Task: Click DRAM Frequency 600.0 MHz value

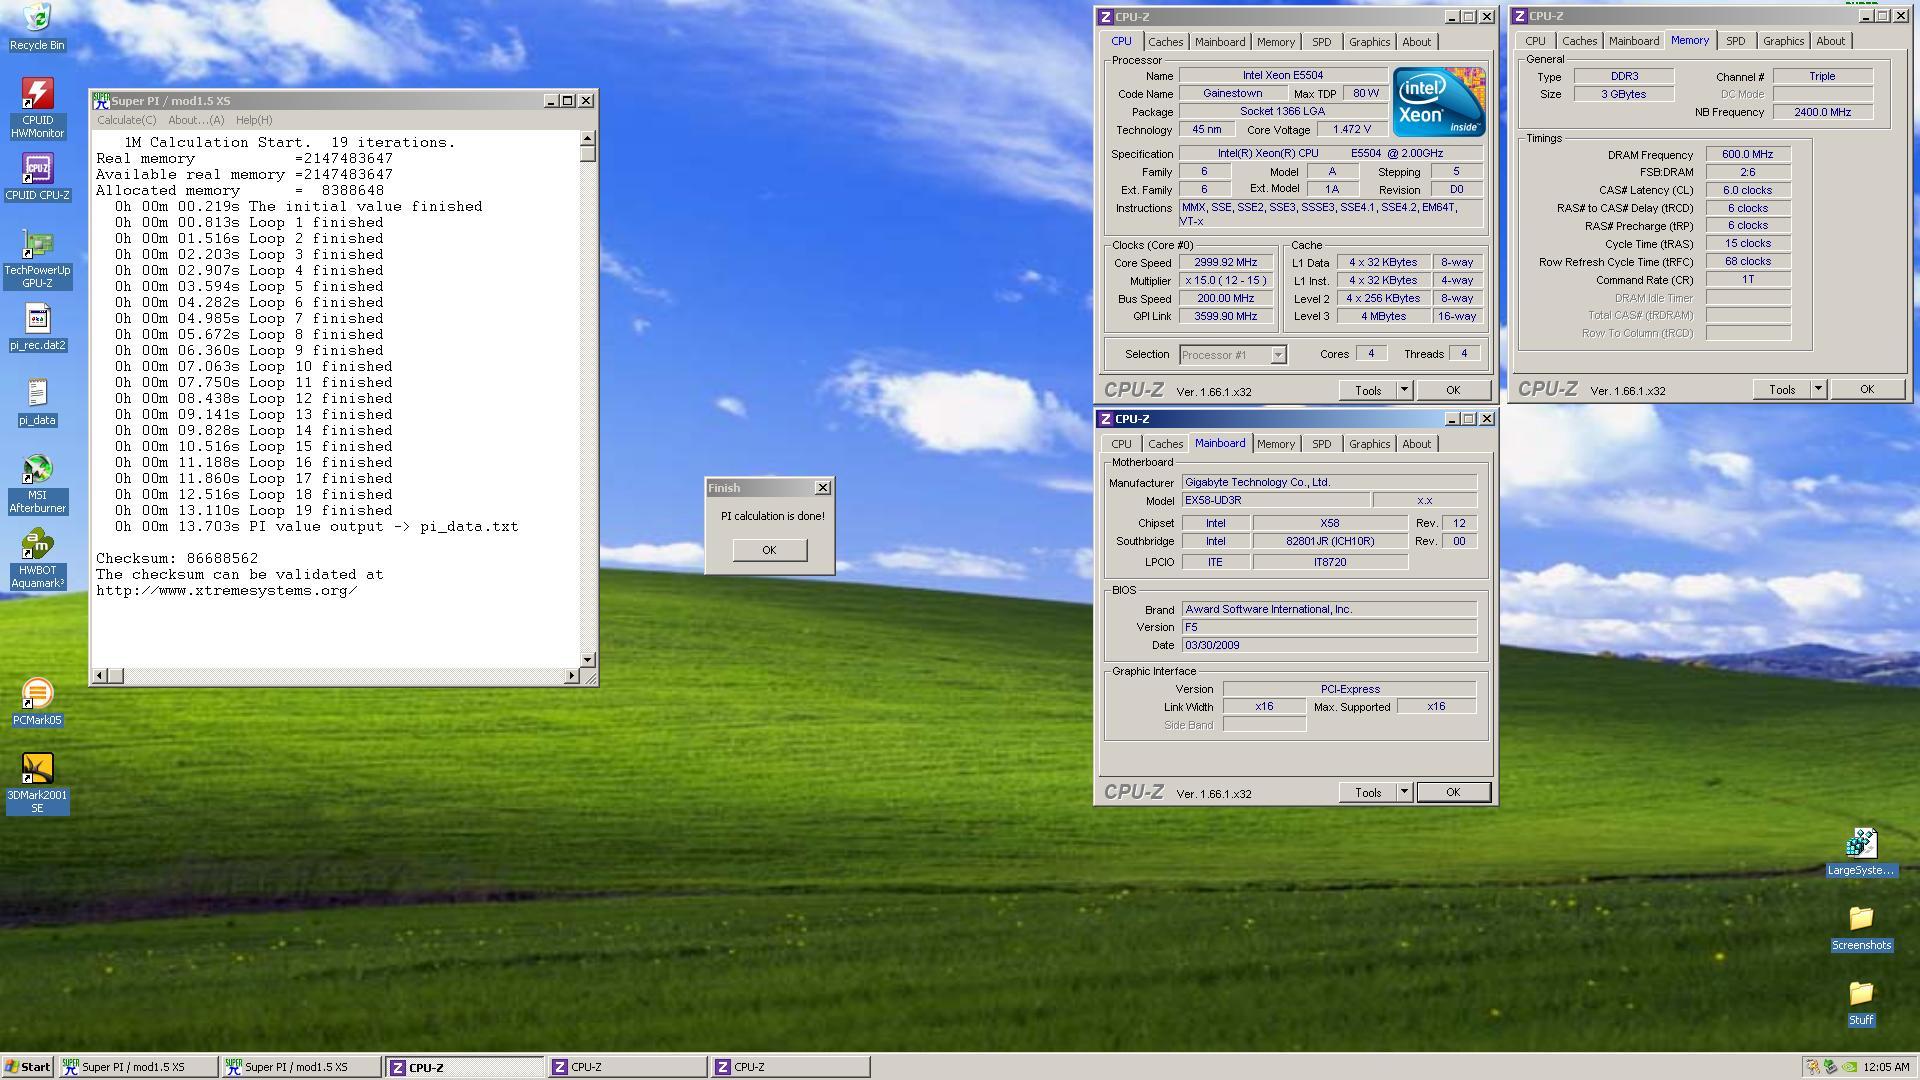Action: [x=1747, y=155]
